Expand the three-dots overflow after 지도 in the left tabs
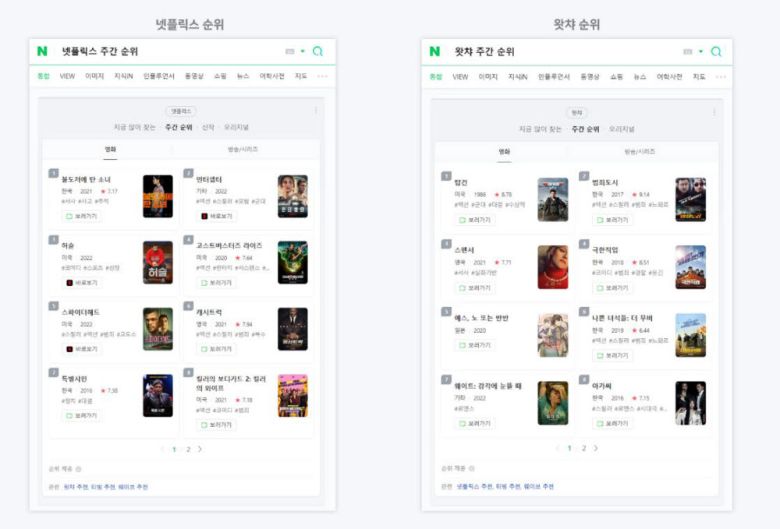 coord(322,76)
